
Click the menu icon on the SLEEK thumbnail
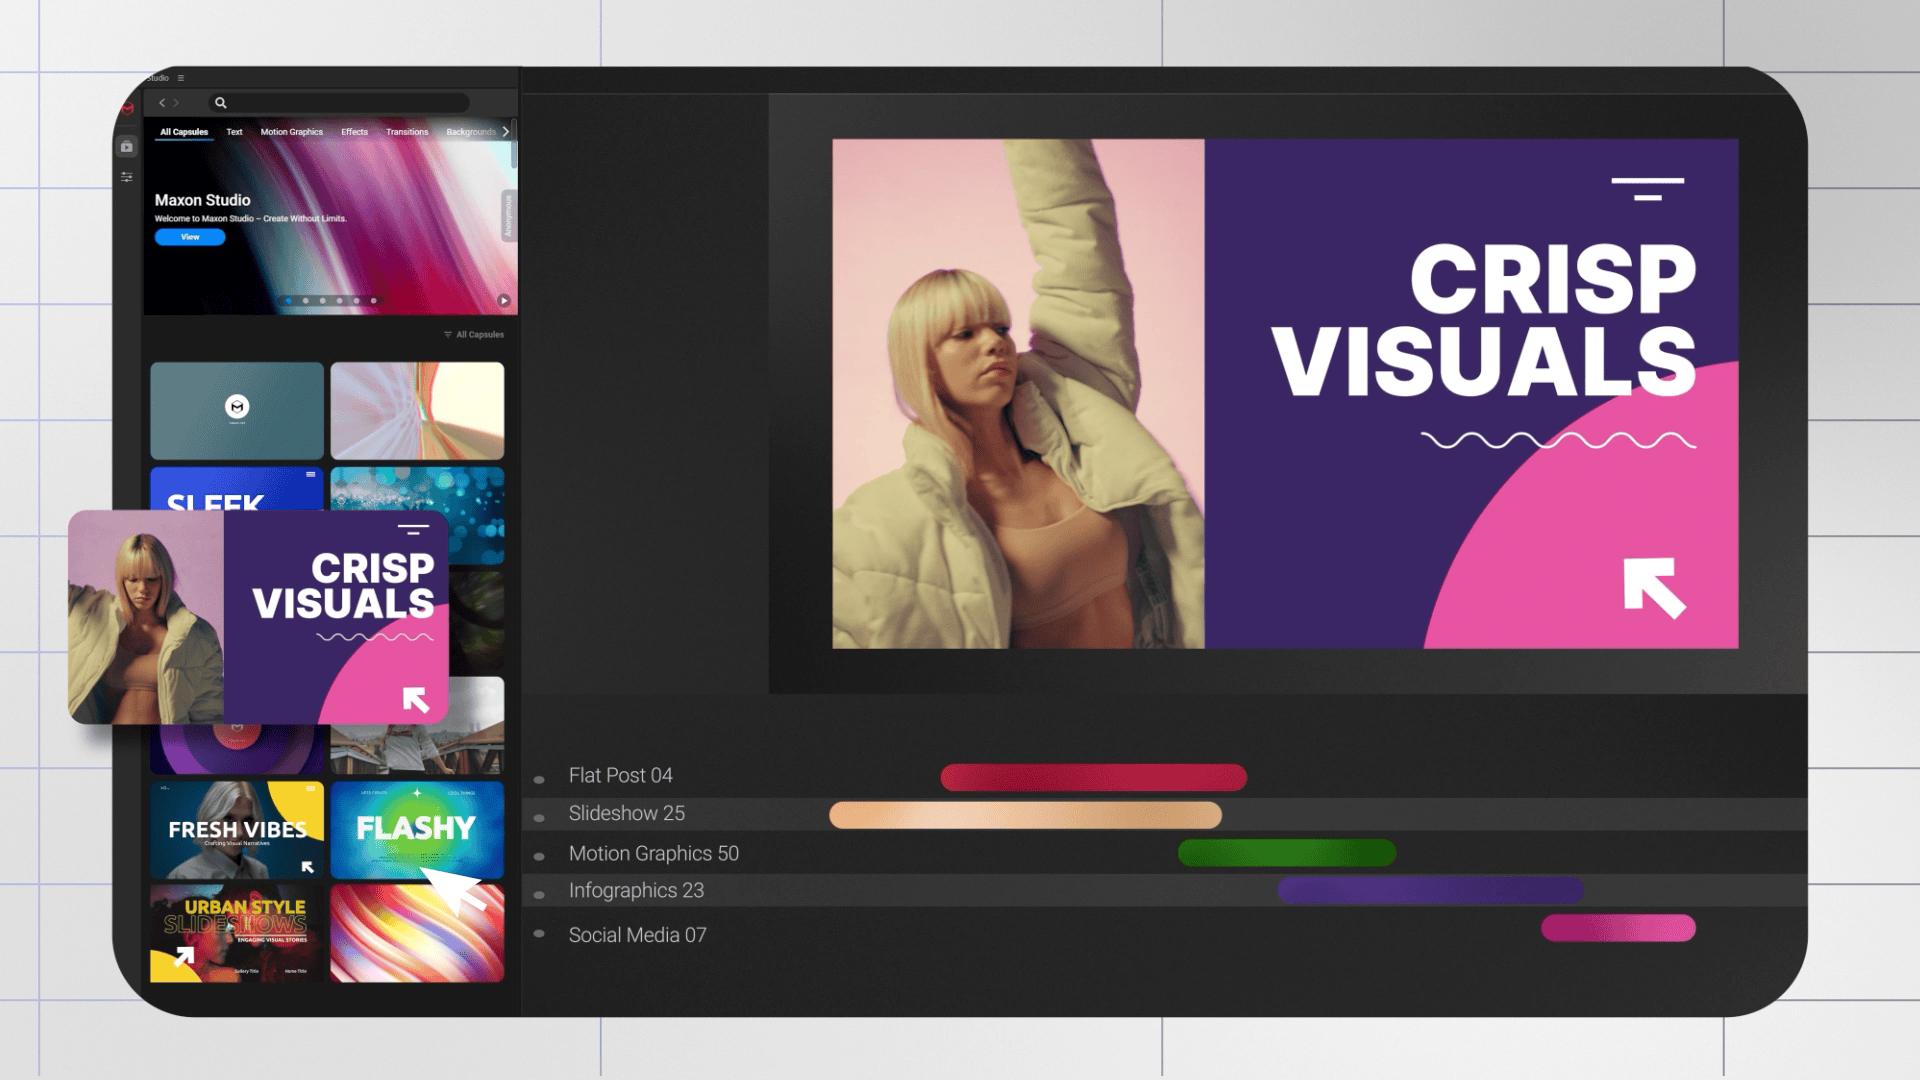[x=313, y=473]
